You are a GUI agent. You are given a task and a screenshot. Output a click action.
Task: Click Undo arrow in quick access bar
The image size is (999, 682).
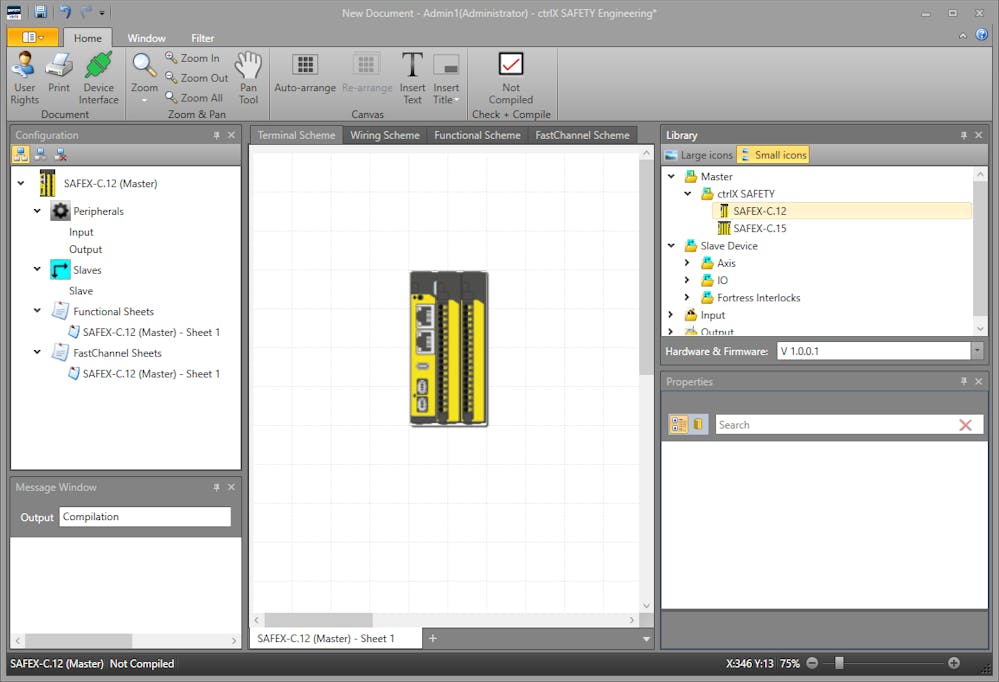pos(65,11)
